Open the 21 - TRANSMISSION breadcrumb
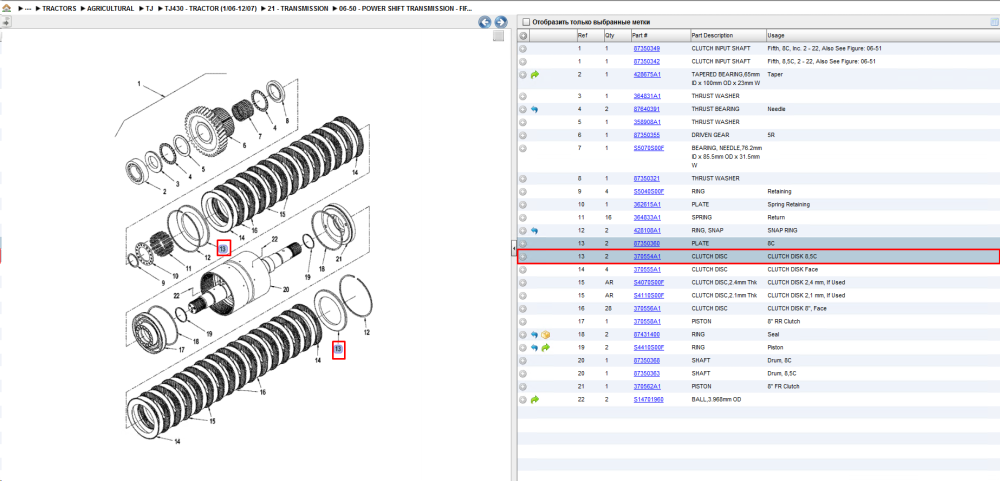 [298, 9]
